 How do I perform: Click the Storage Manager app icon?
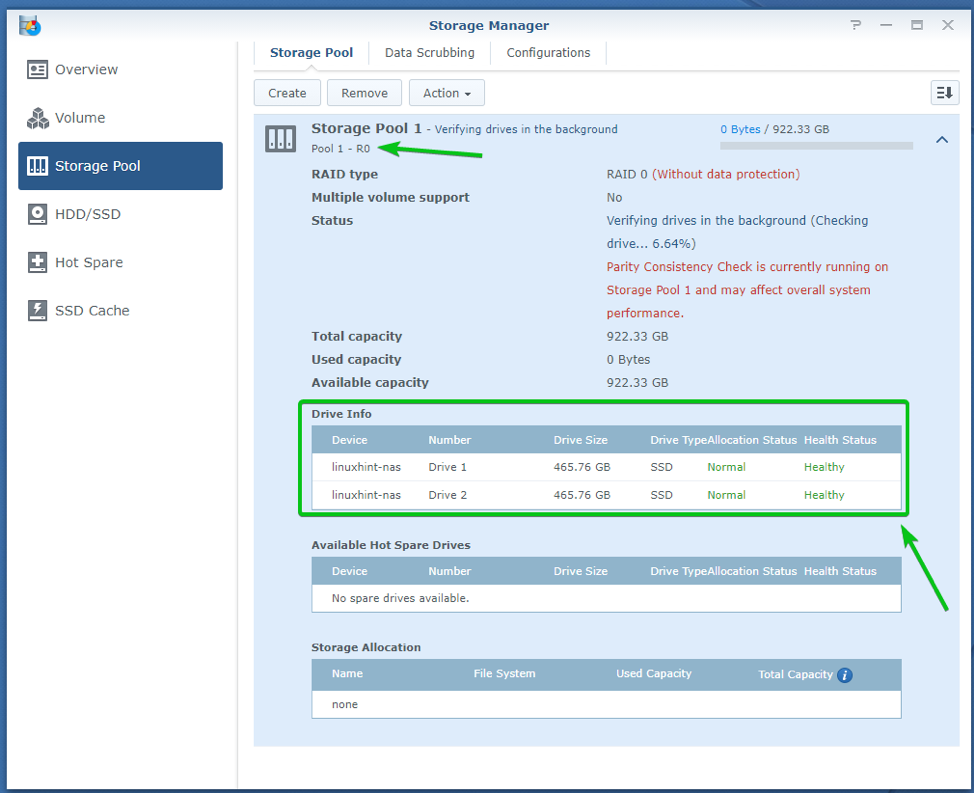tap(29, 25)
